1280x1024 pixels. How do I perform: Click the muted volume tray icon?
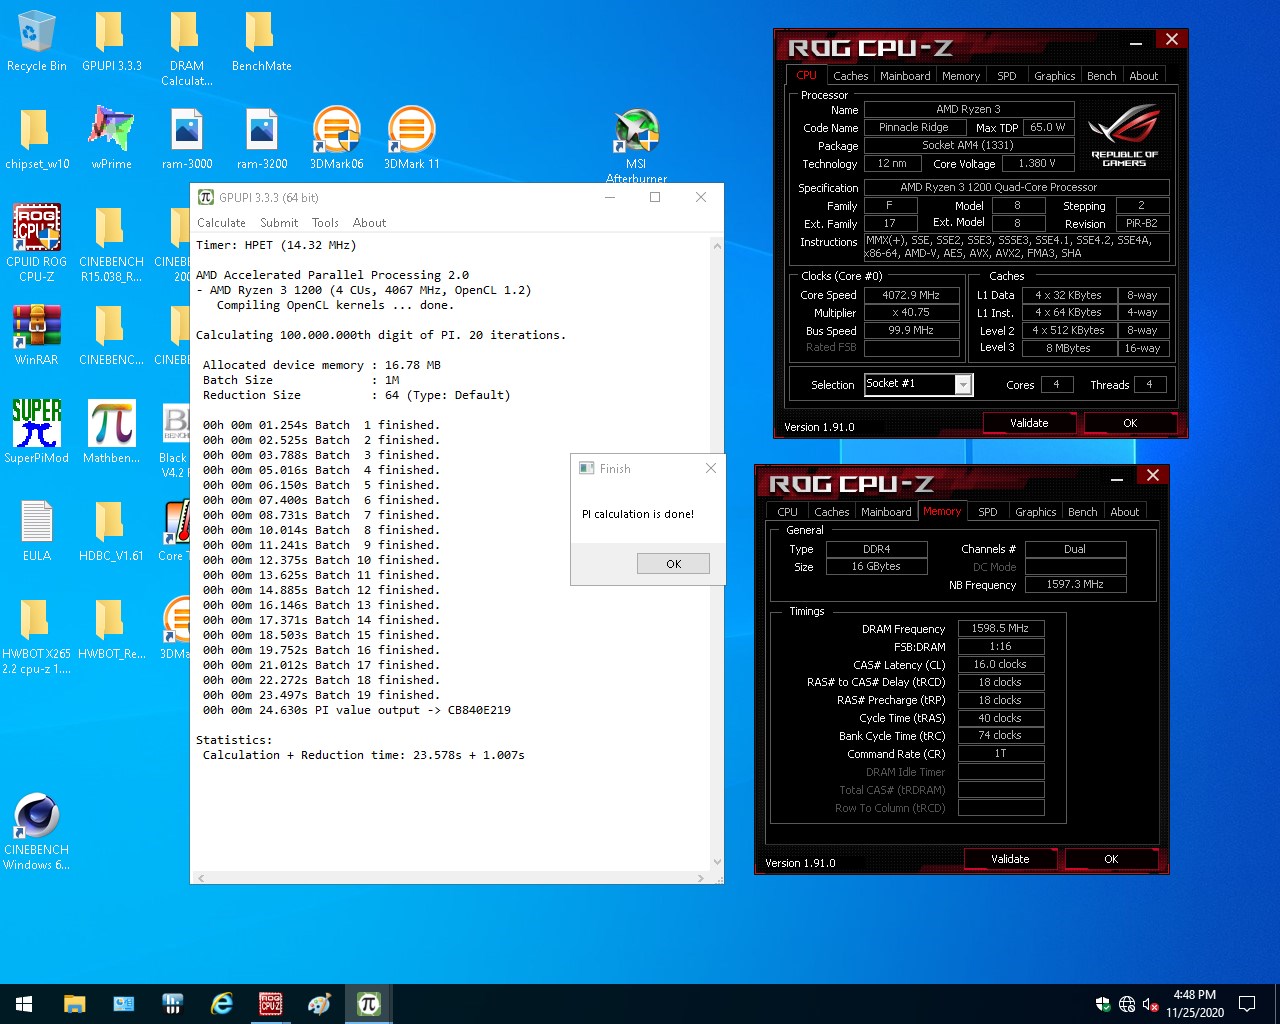coord(1150,1004)
